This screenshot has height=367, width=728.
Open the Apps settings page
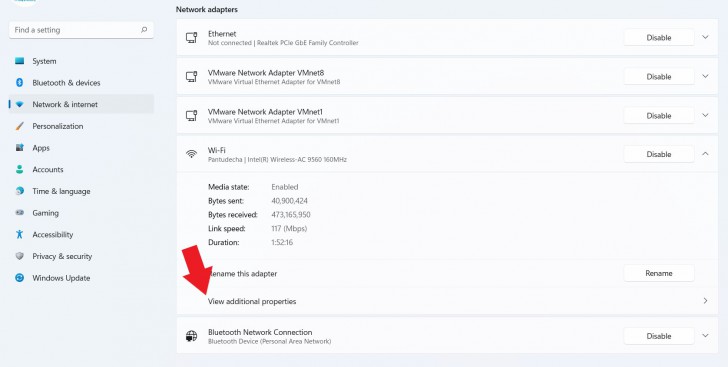pyautogui.click(x=81, y=148)
